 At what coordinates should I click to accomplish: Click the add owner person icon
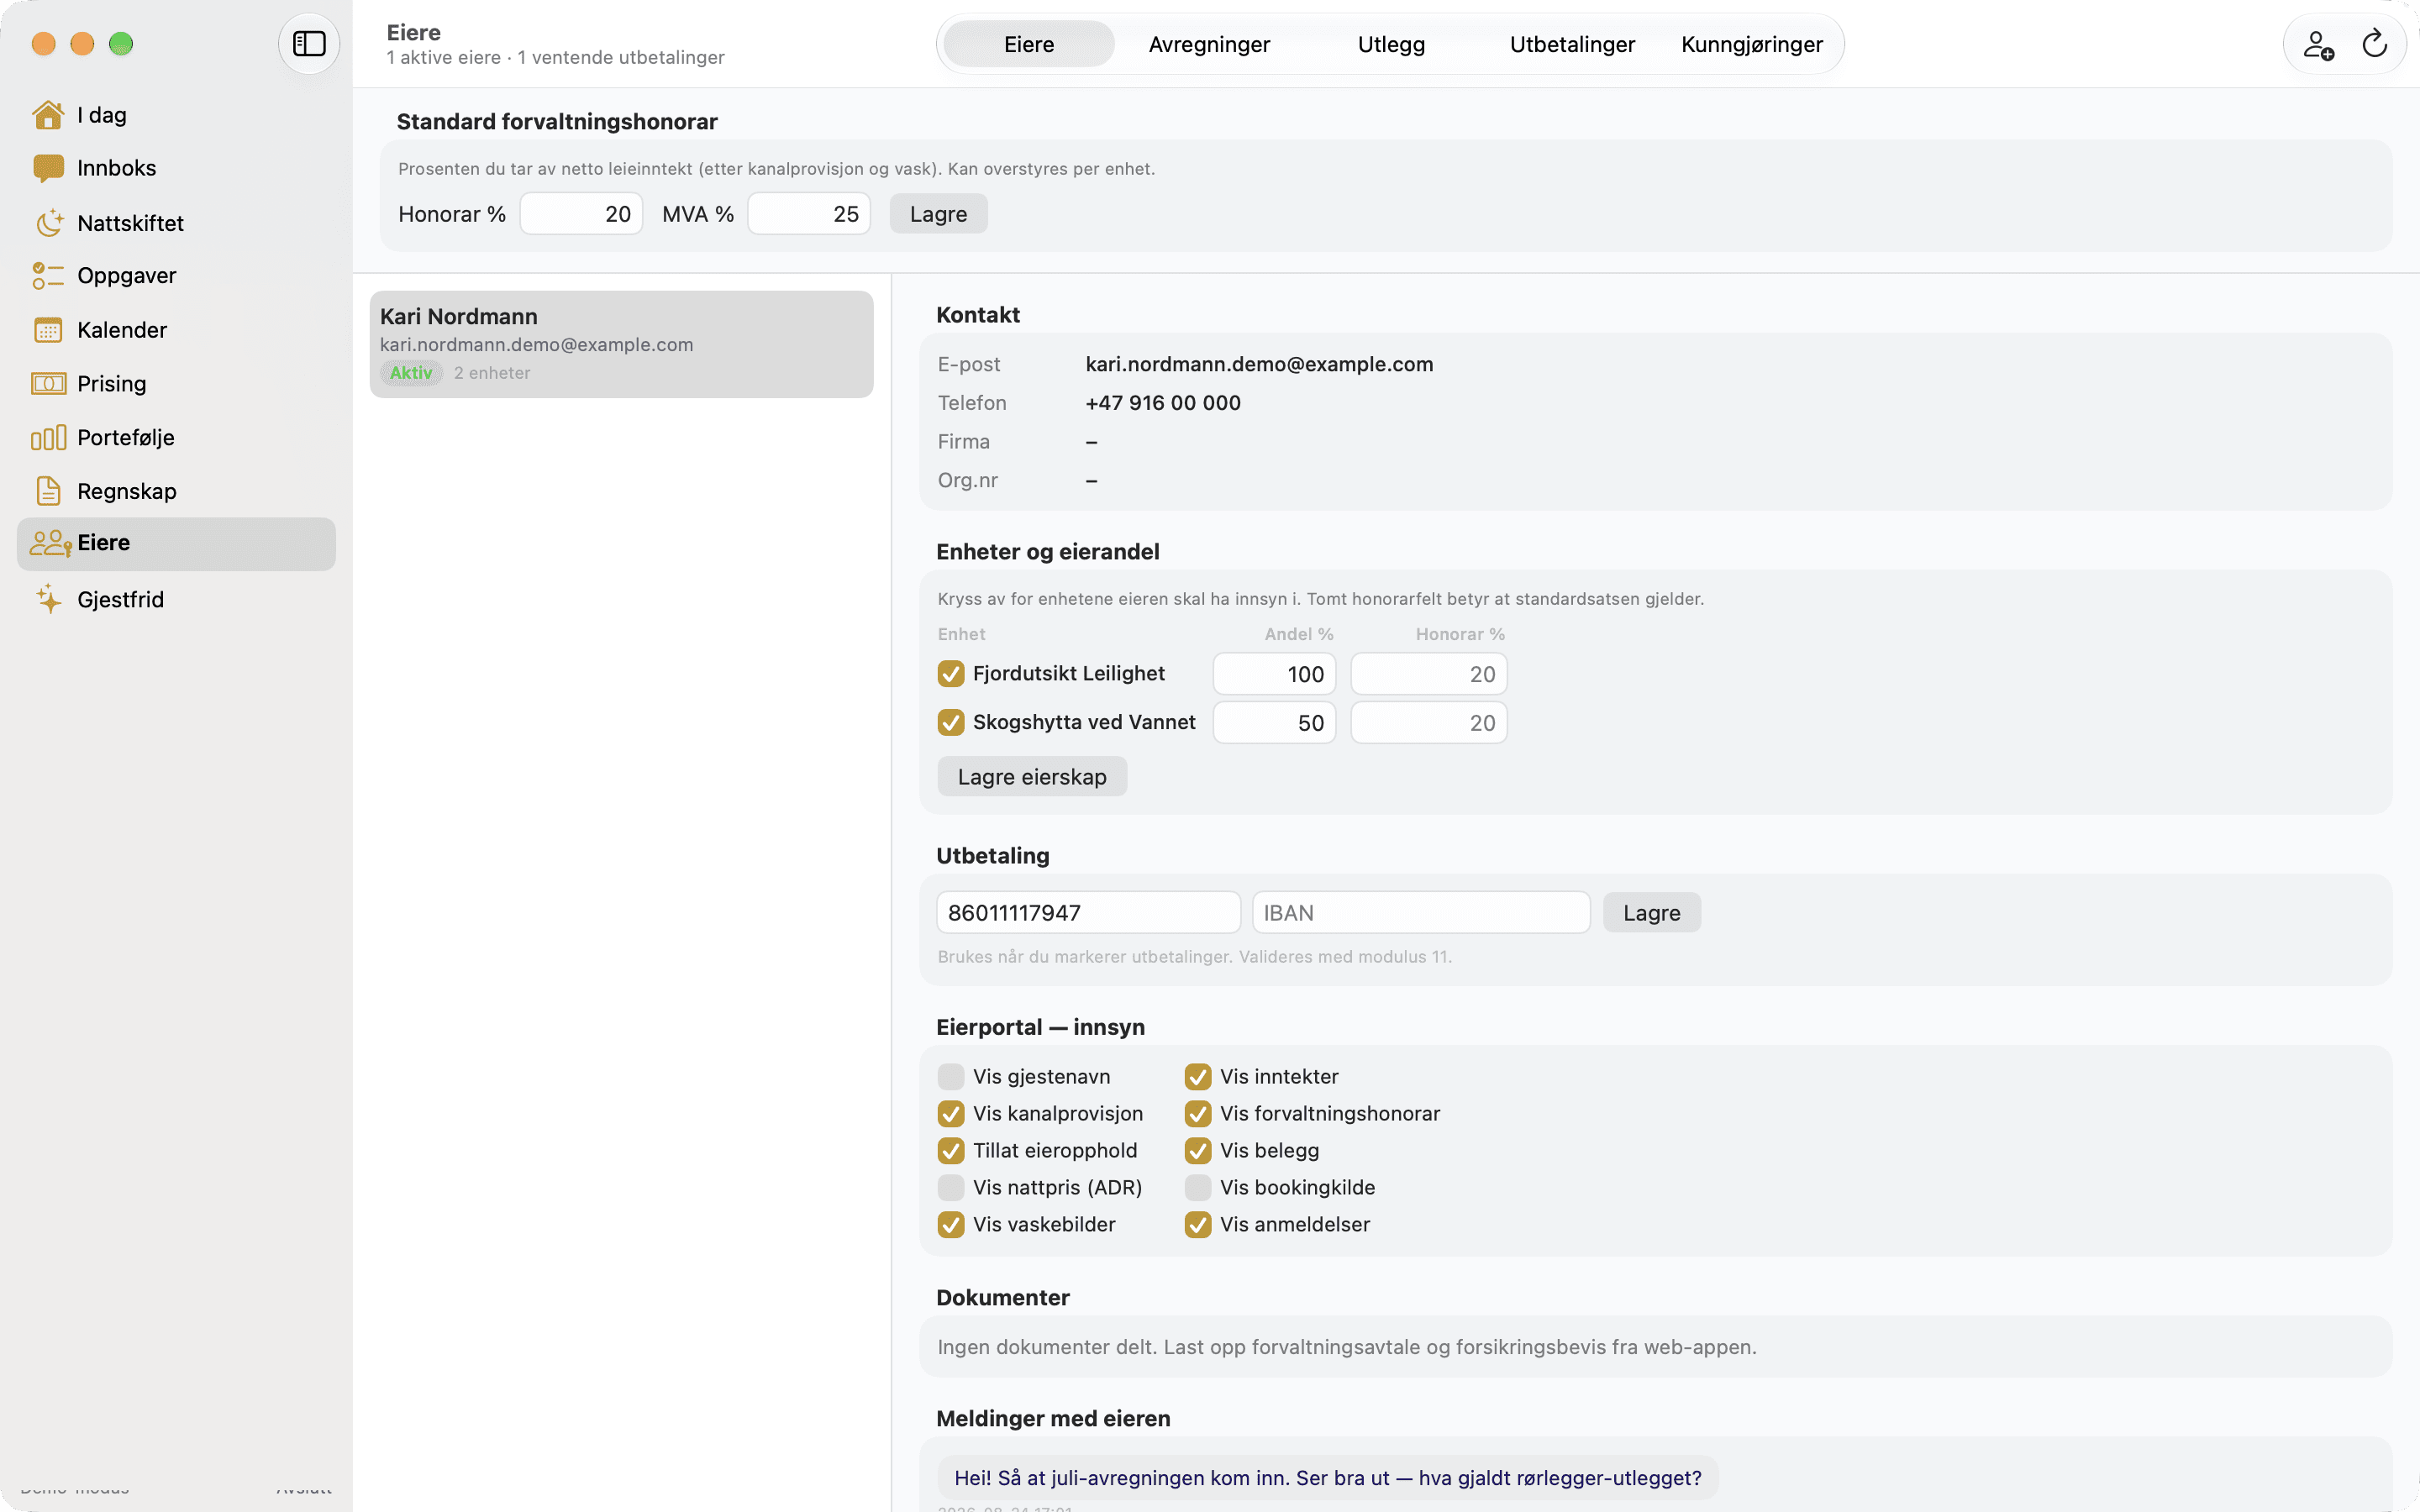tap(2318, 44)
